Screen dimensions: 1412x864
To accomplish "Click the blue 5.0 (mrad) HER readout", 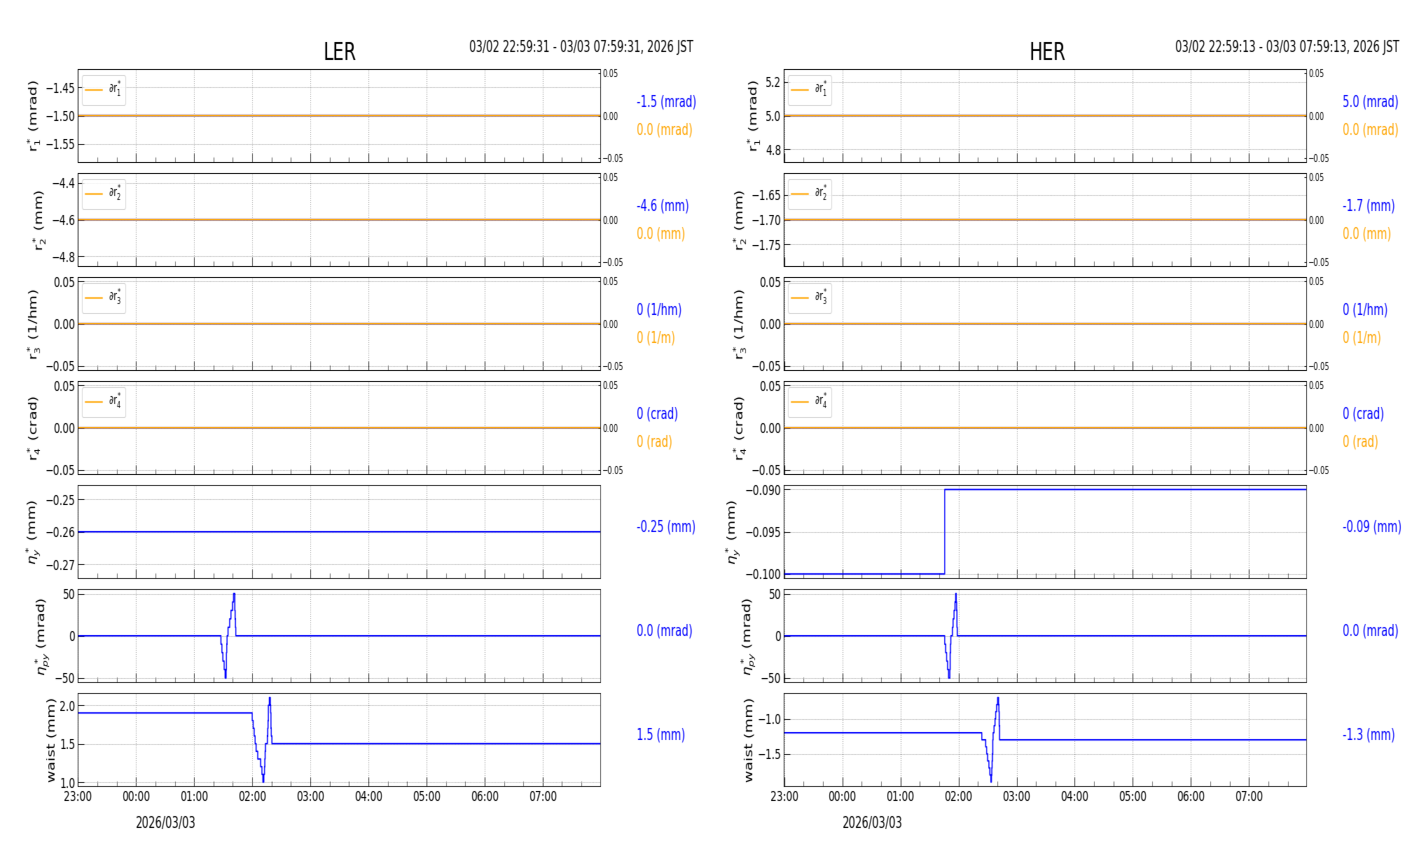I will click(x=1370, y=102).
